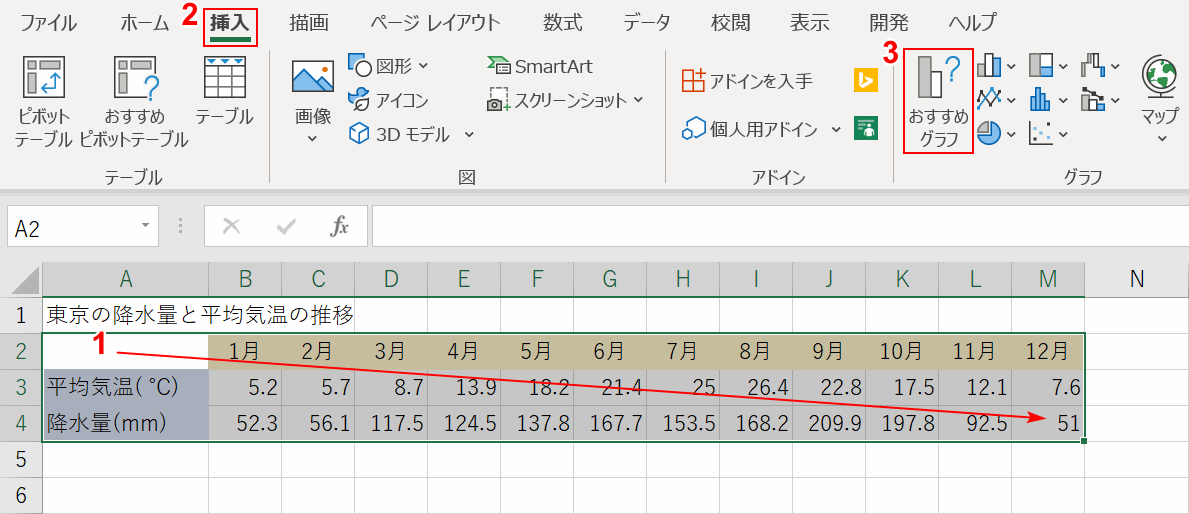Screen dimensions: 1189x514
Task: Expand the 個人用アドイン dropdown arrow
Action: click(836, 130)
